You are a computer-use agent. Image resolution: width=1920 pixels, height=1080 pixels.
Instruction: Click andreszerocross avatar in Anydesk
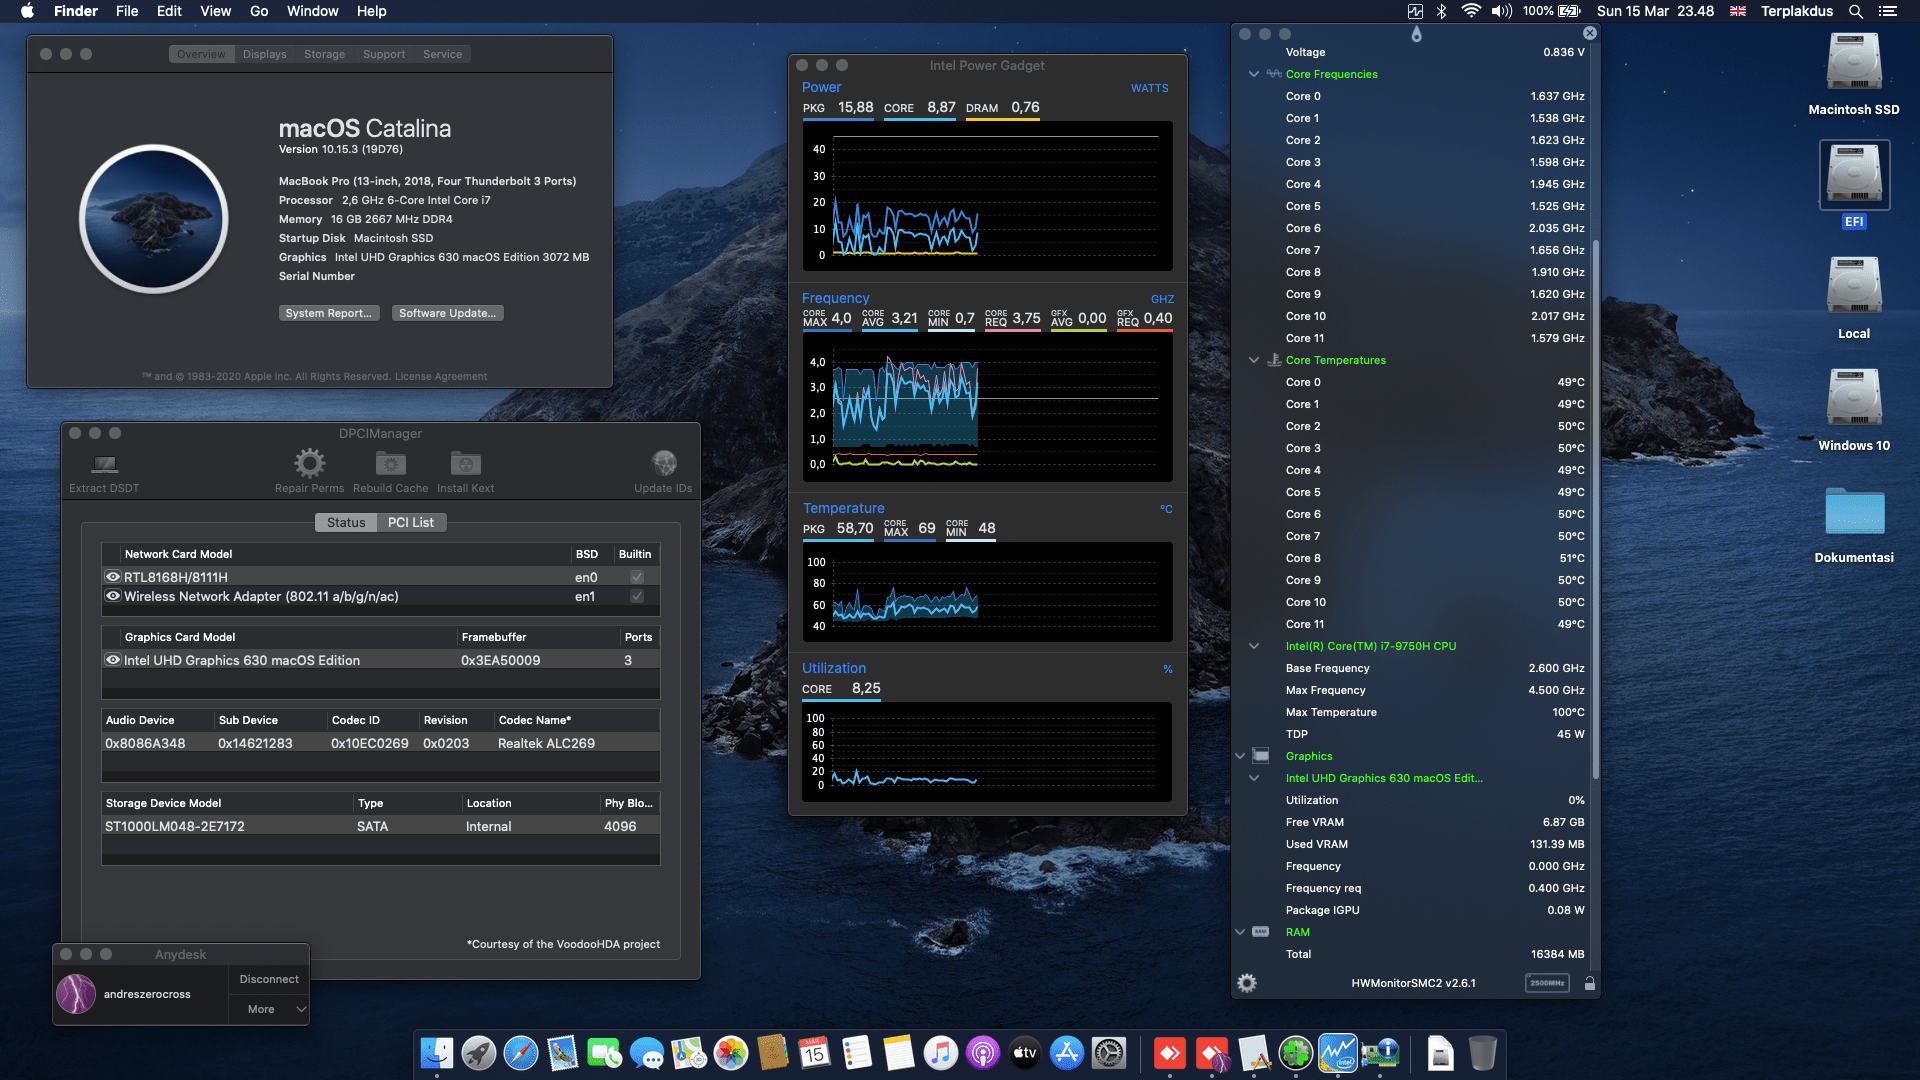[x=76, y=994]
